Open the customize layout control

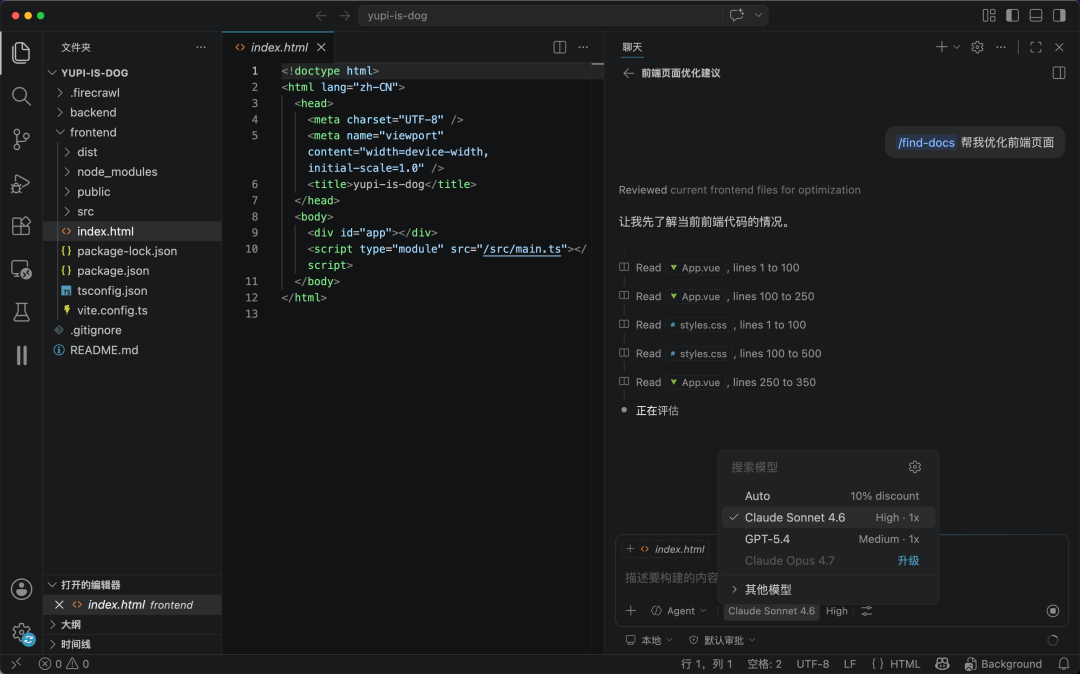pos(988,15)
